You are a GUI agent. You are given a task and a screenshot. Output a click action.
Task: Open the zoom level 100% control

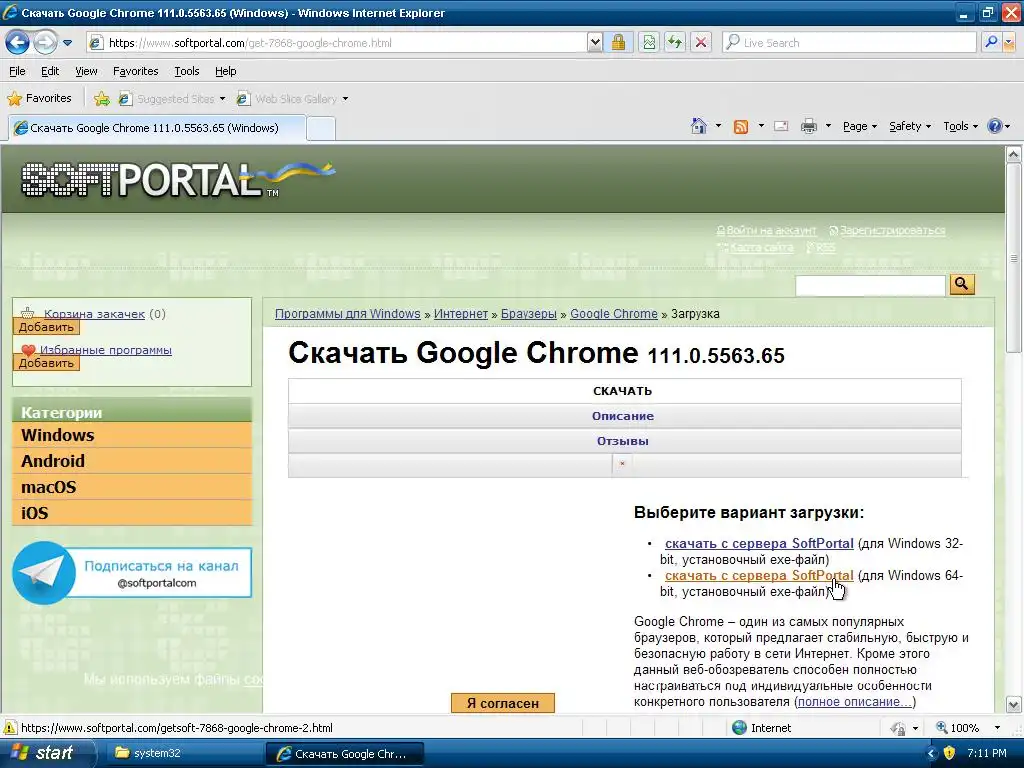(968, 728)
